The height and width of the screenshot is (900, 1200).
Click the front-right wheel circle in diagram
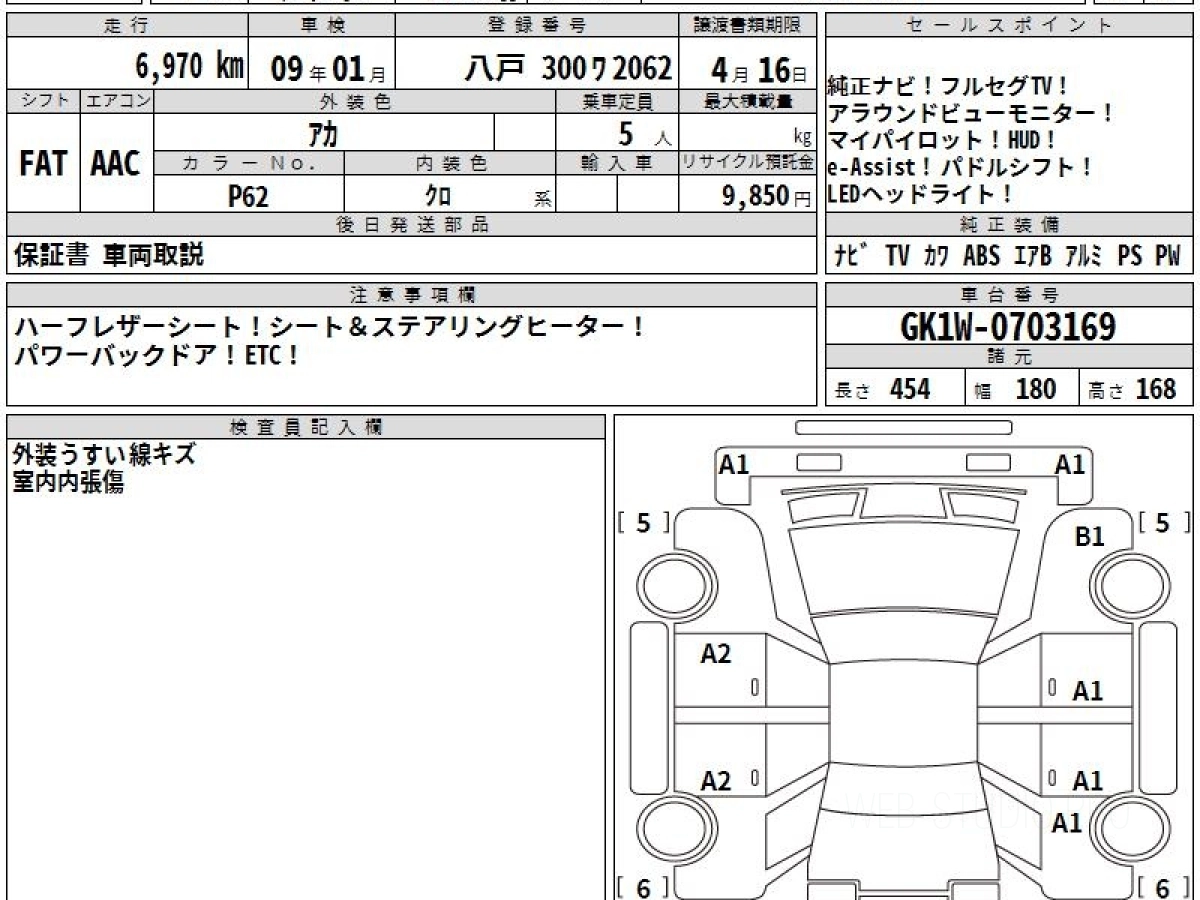click(x=1124, y=583)
